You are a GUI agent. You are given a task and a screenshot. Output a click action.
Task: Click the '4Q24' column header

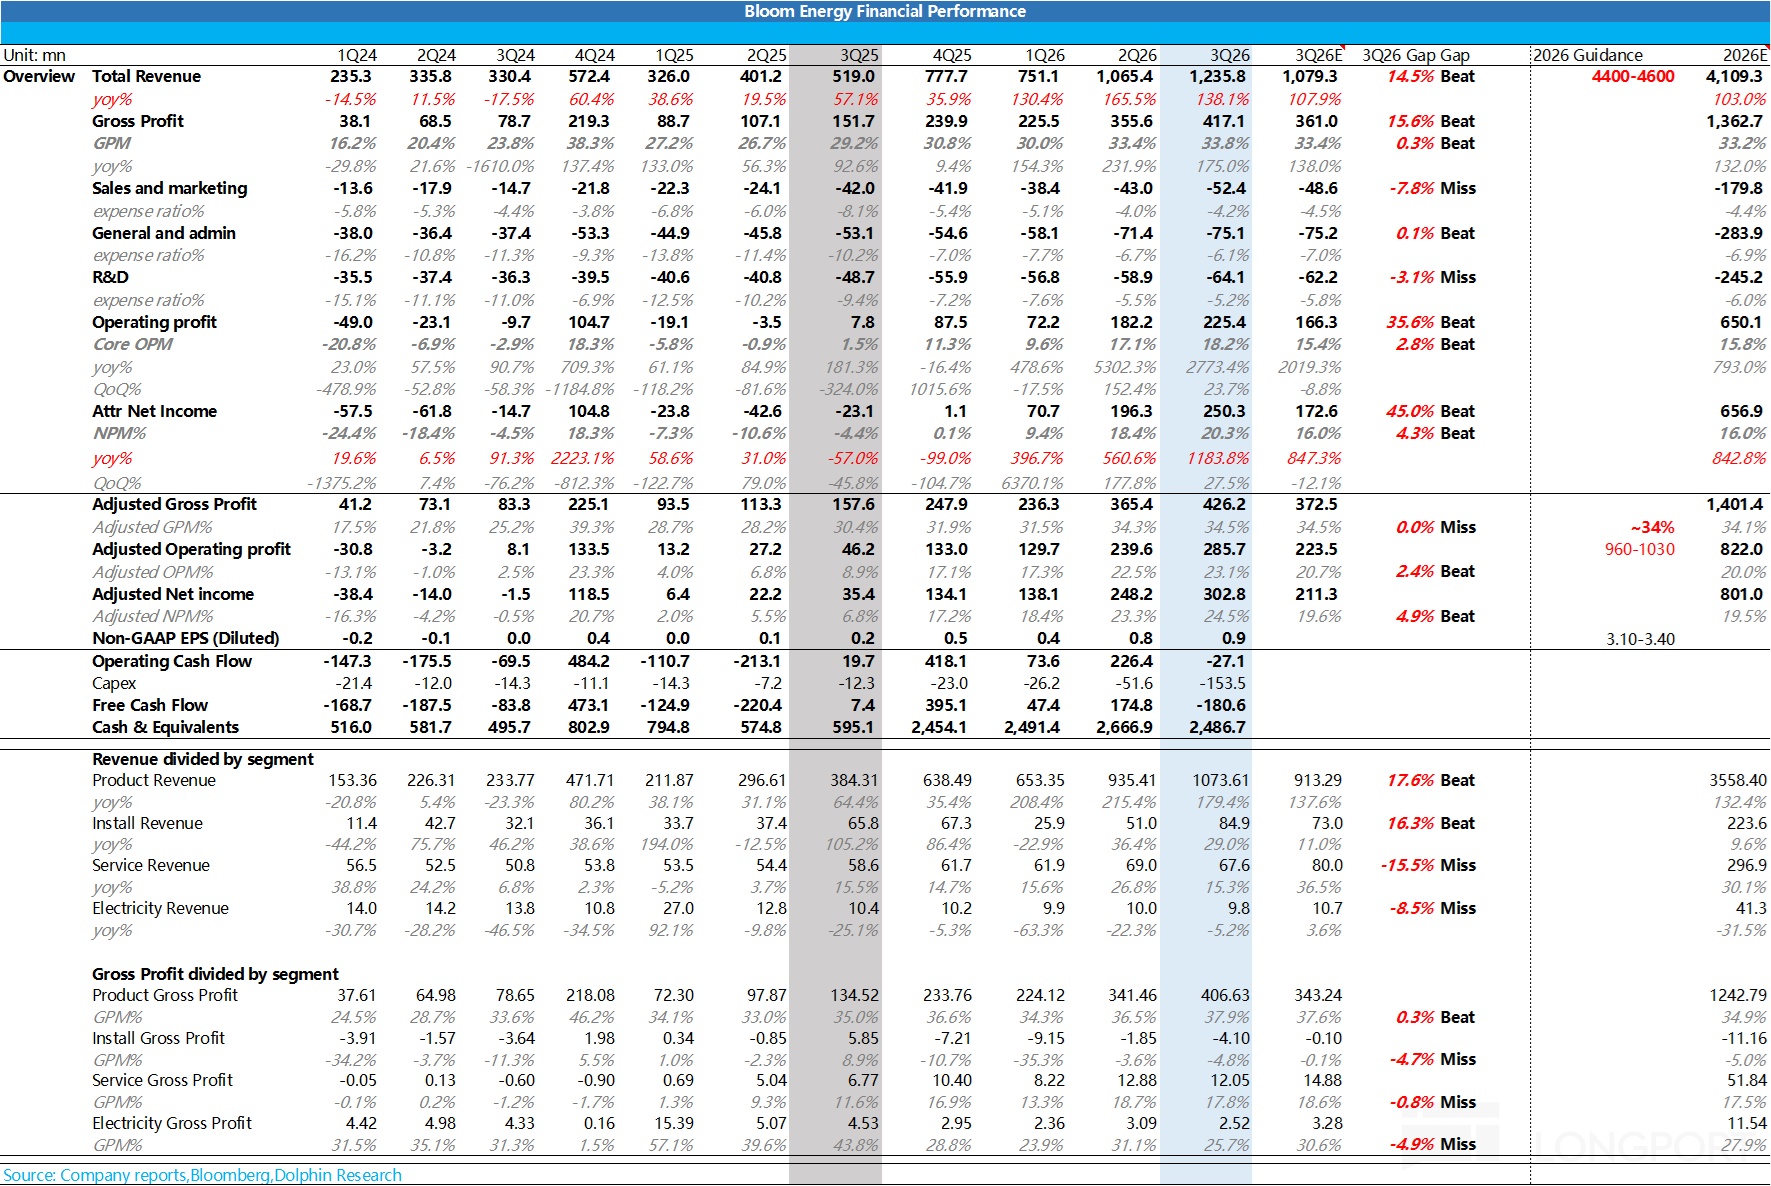tap(595, 55)
